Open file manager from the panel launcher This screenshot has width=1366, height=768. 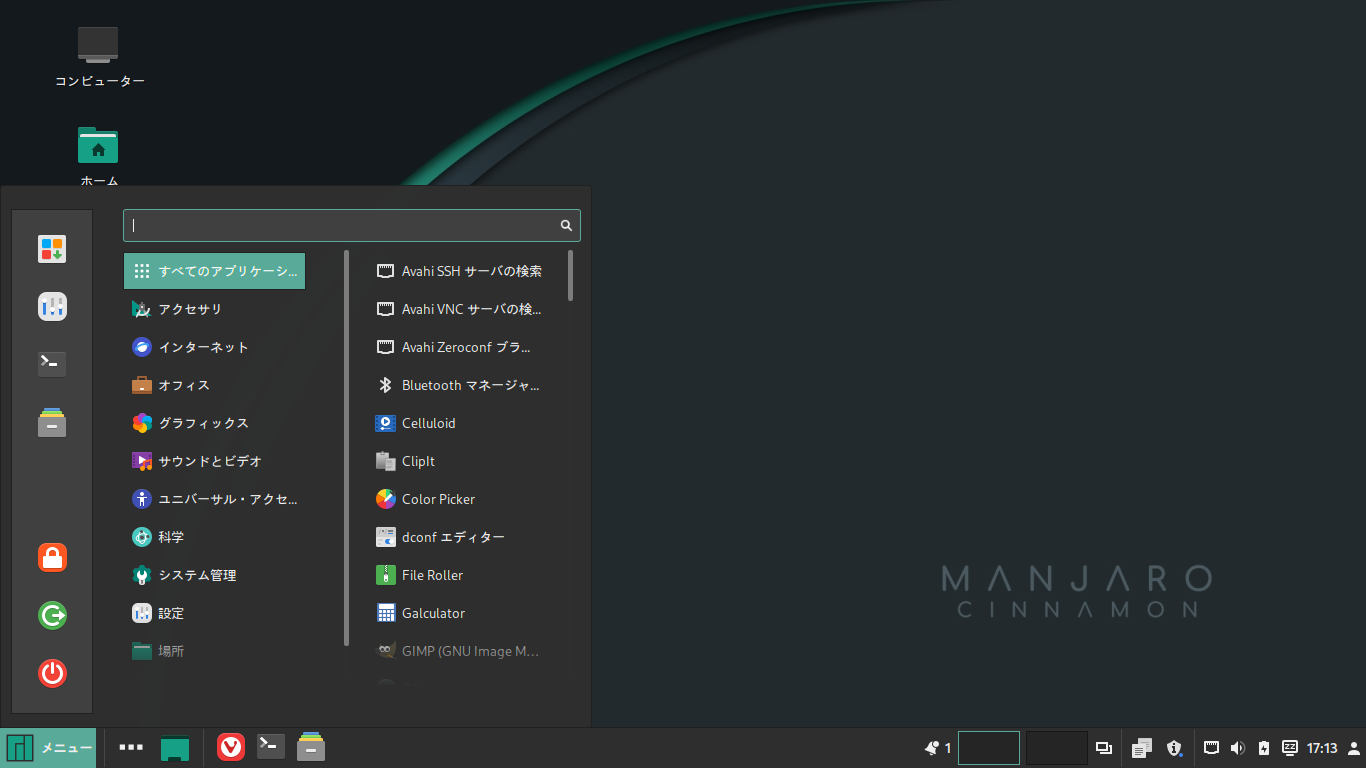tap(311, 747)
